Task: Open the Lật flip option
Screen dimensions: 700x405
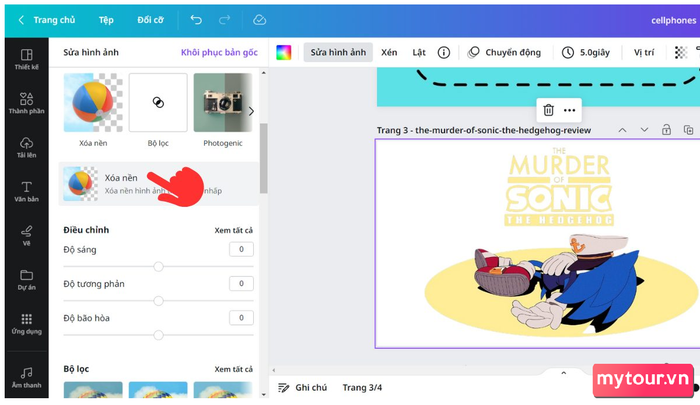Action: [419, 52]
